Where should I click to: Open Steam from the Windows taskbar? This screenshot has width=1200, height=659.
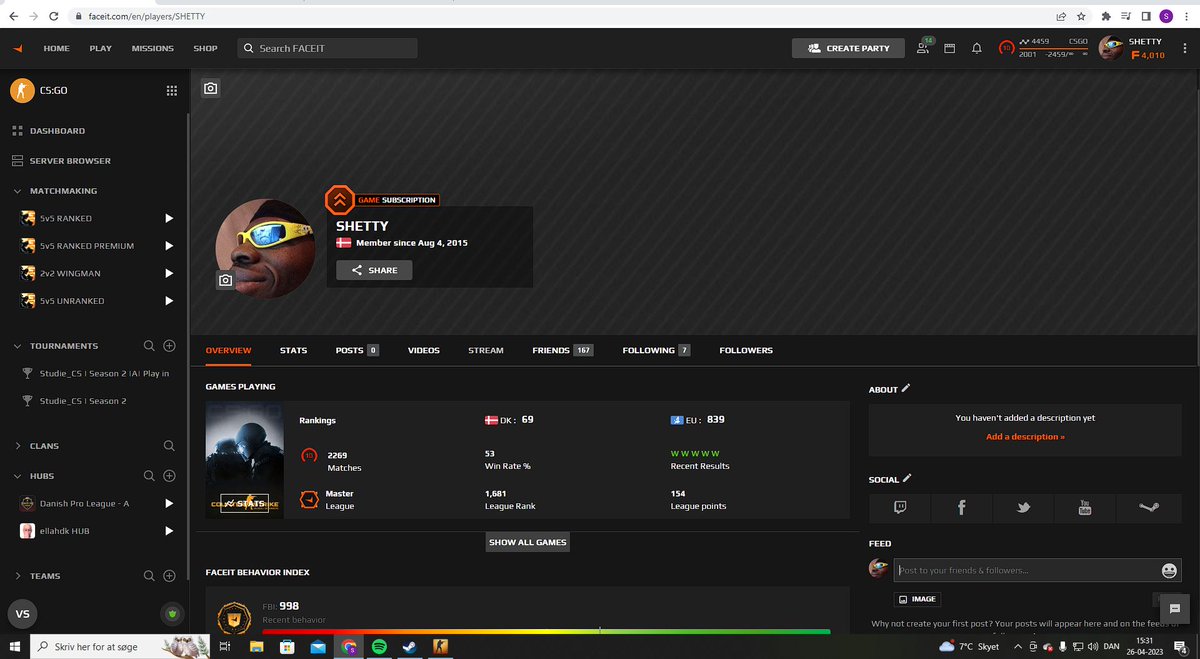pyautogui.click(x=410, y=647)
